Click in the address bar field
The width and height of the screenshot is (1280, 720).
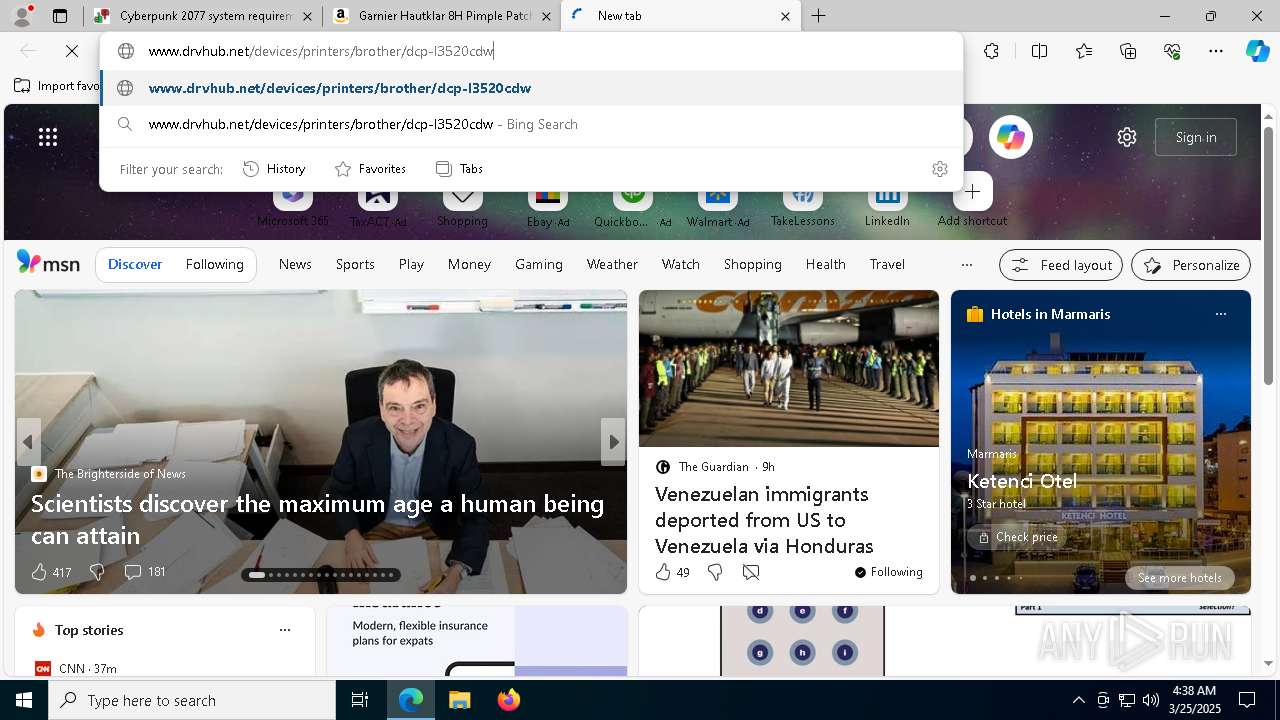point(531,51)
